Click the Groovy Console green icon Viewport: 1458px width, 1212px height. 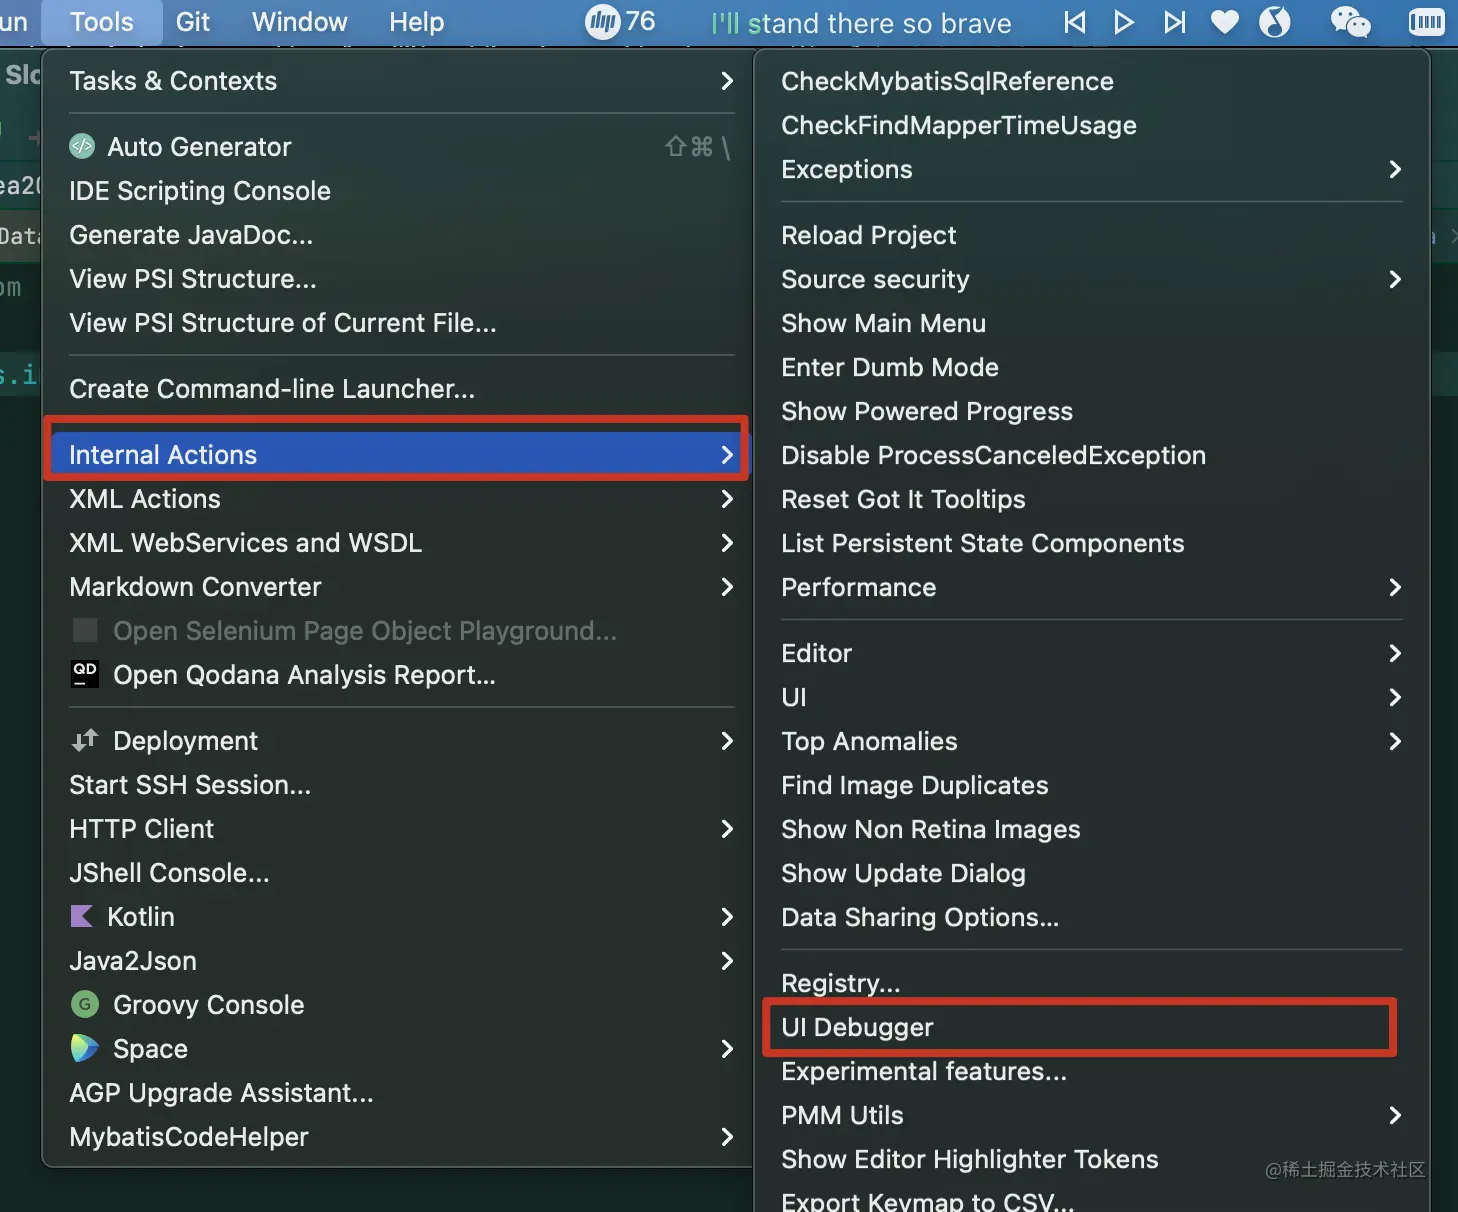(85, 1004)
